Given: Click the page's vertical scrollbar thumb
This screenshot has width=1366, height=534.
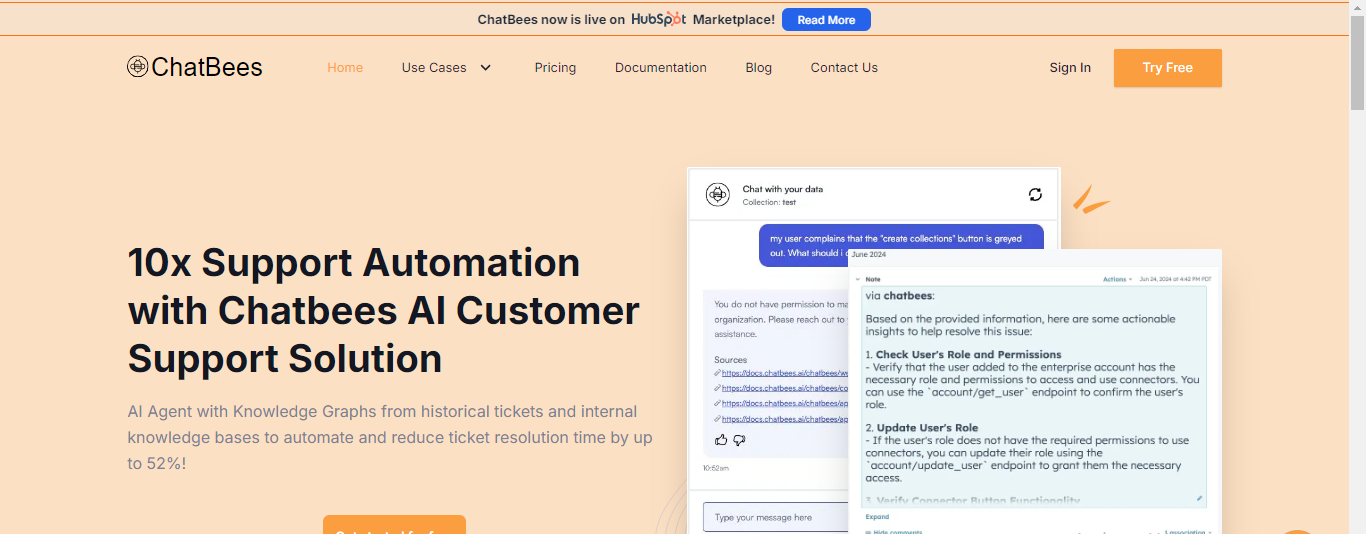Looking at the screenshot, I should point(1357,60).
